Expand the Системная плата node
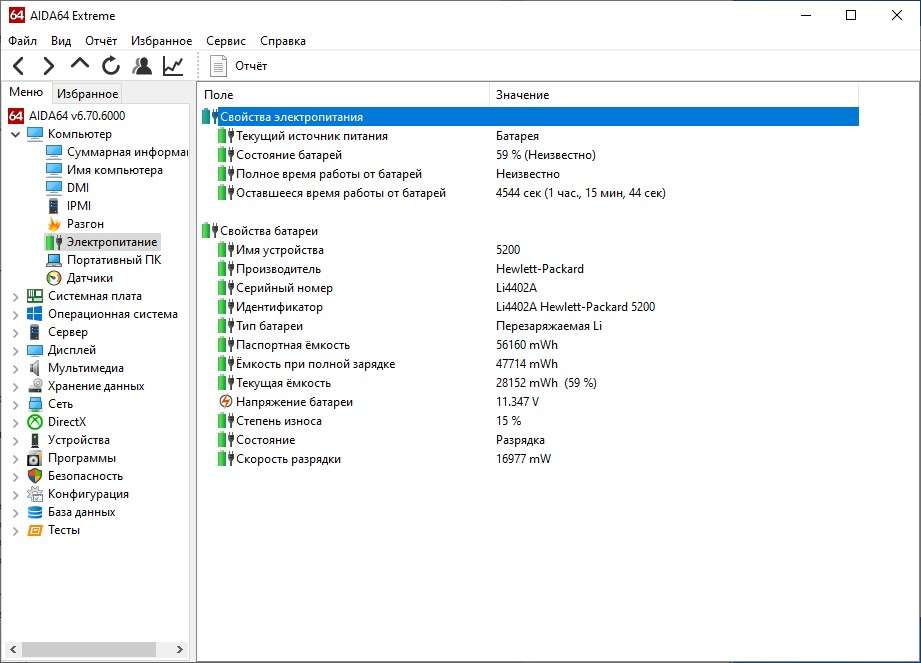The width and height of the screenshot is (921, 663). [16, 296]
